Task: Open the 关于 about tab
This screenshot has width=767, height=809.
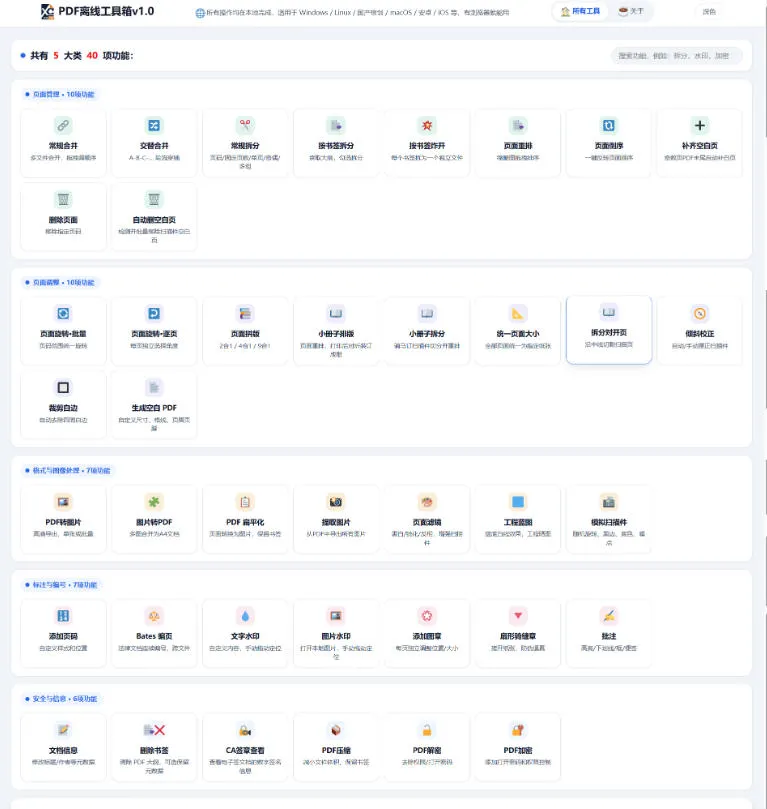Action: 631,11
